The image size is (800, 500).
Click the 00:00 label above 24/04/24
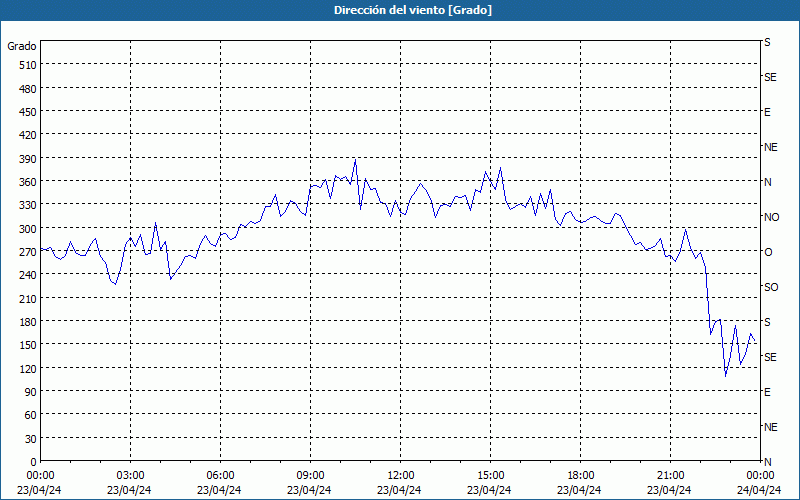761,476
